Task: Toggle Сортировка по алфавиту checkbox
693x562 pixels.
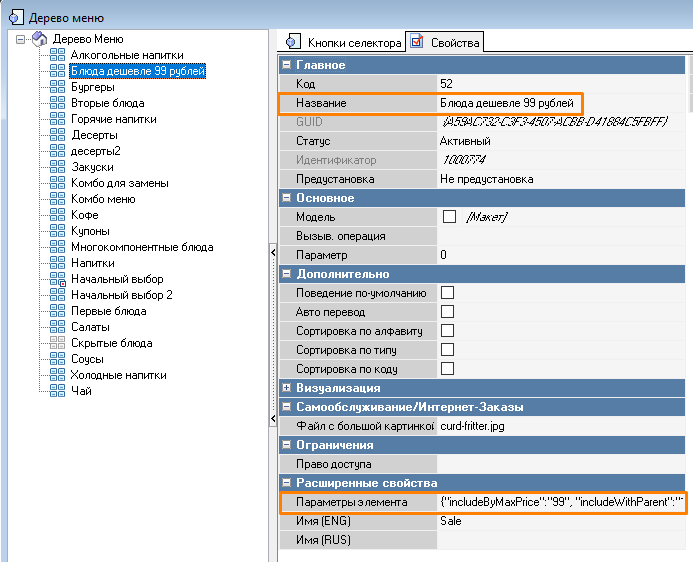Action: pyautogui.click(x=448, y=331)
